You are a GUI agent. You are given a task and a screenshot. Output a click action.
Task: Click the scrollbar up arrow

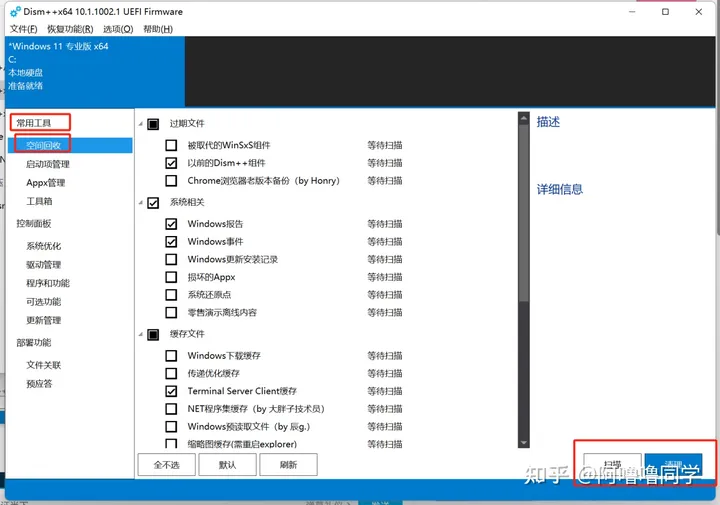[x=523, y=118]
